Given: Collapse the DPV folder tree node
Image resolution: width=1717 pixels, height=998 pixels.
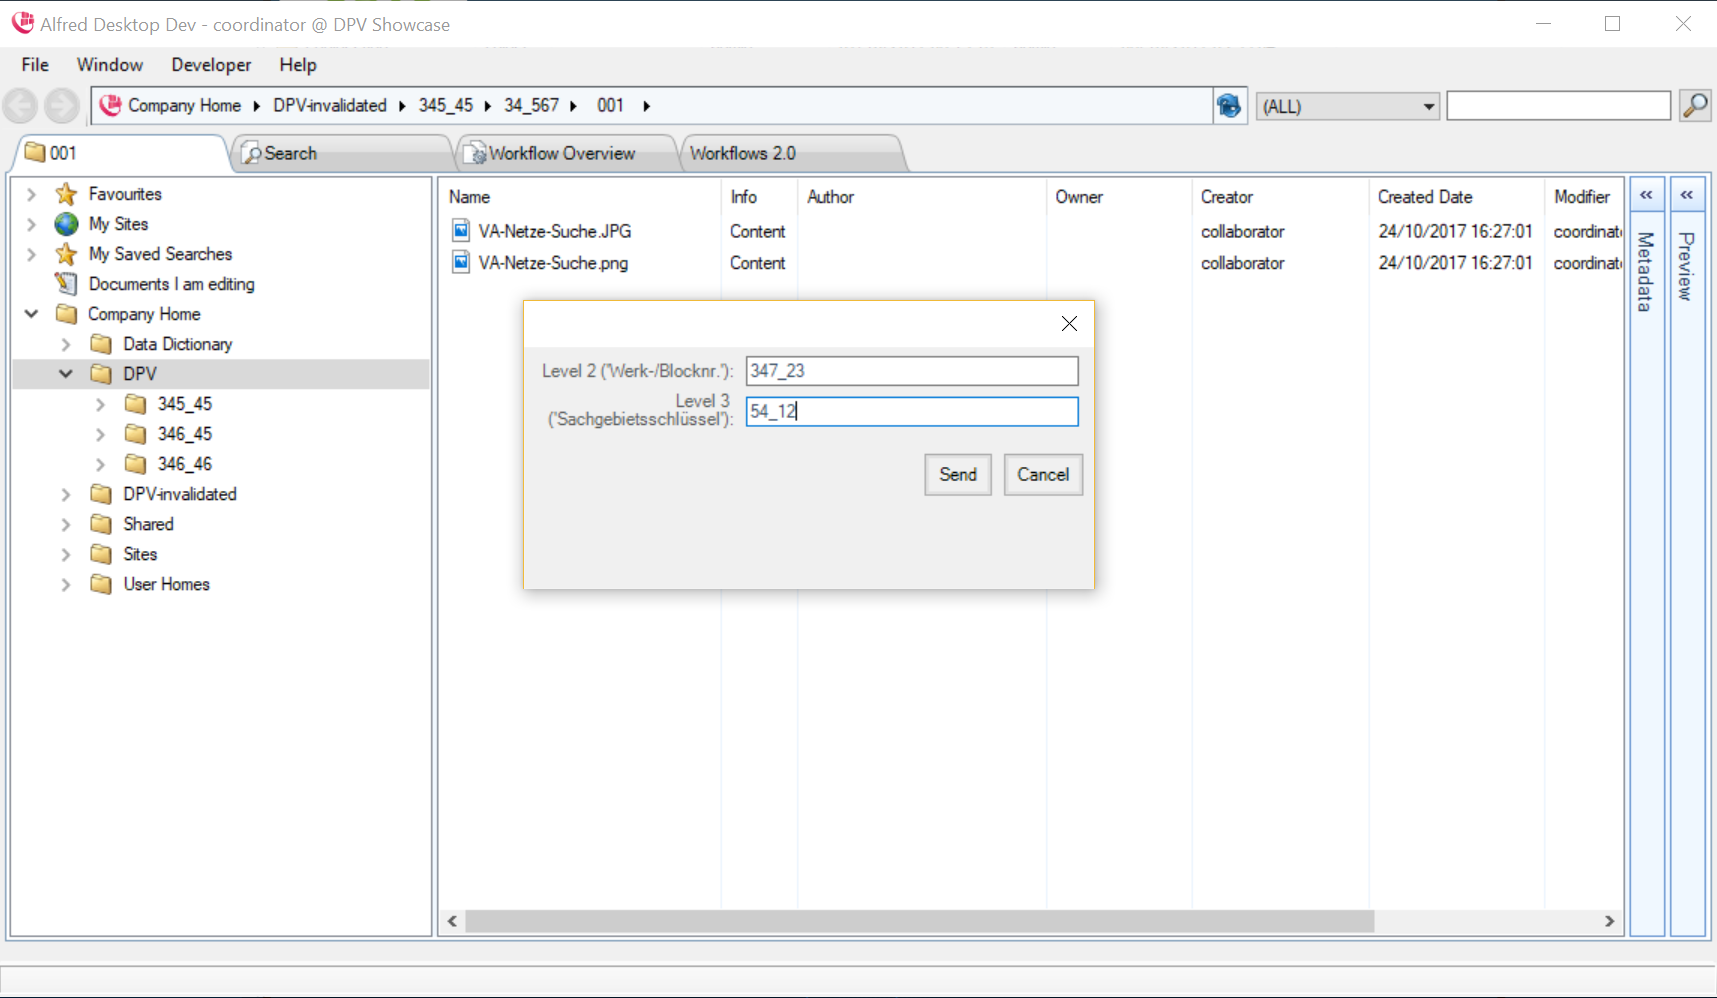Looking at the screenshot, I should (x=66, y=374).
